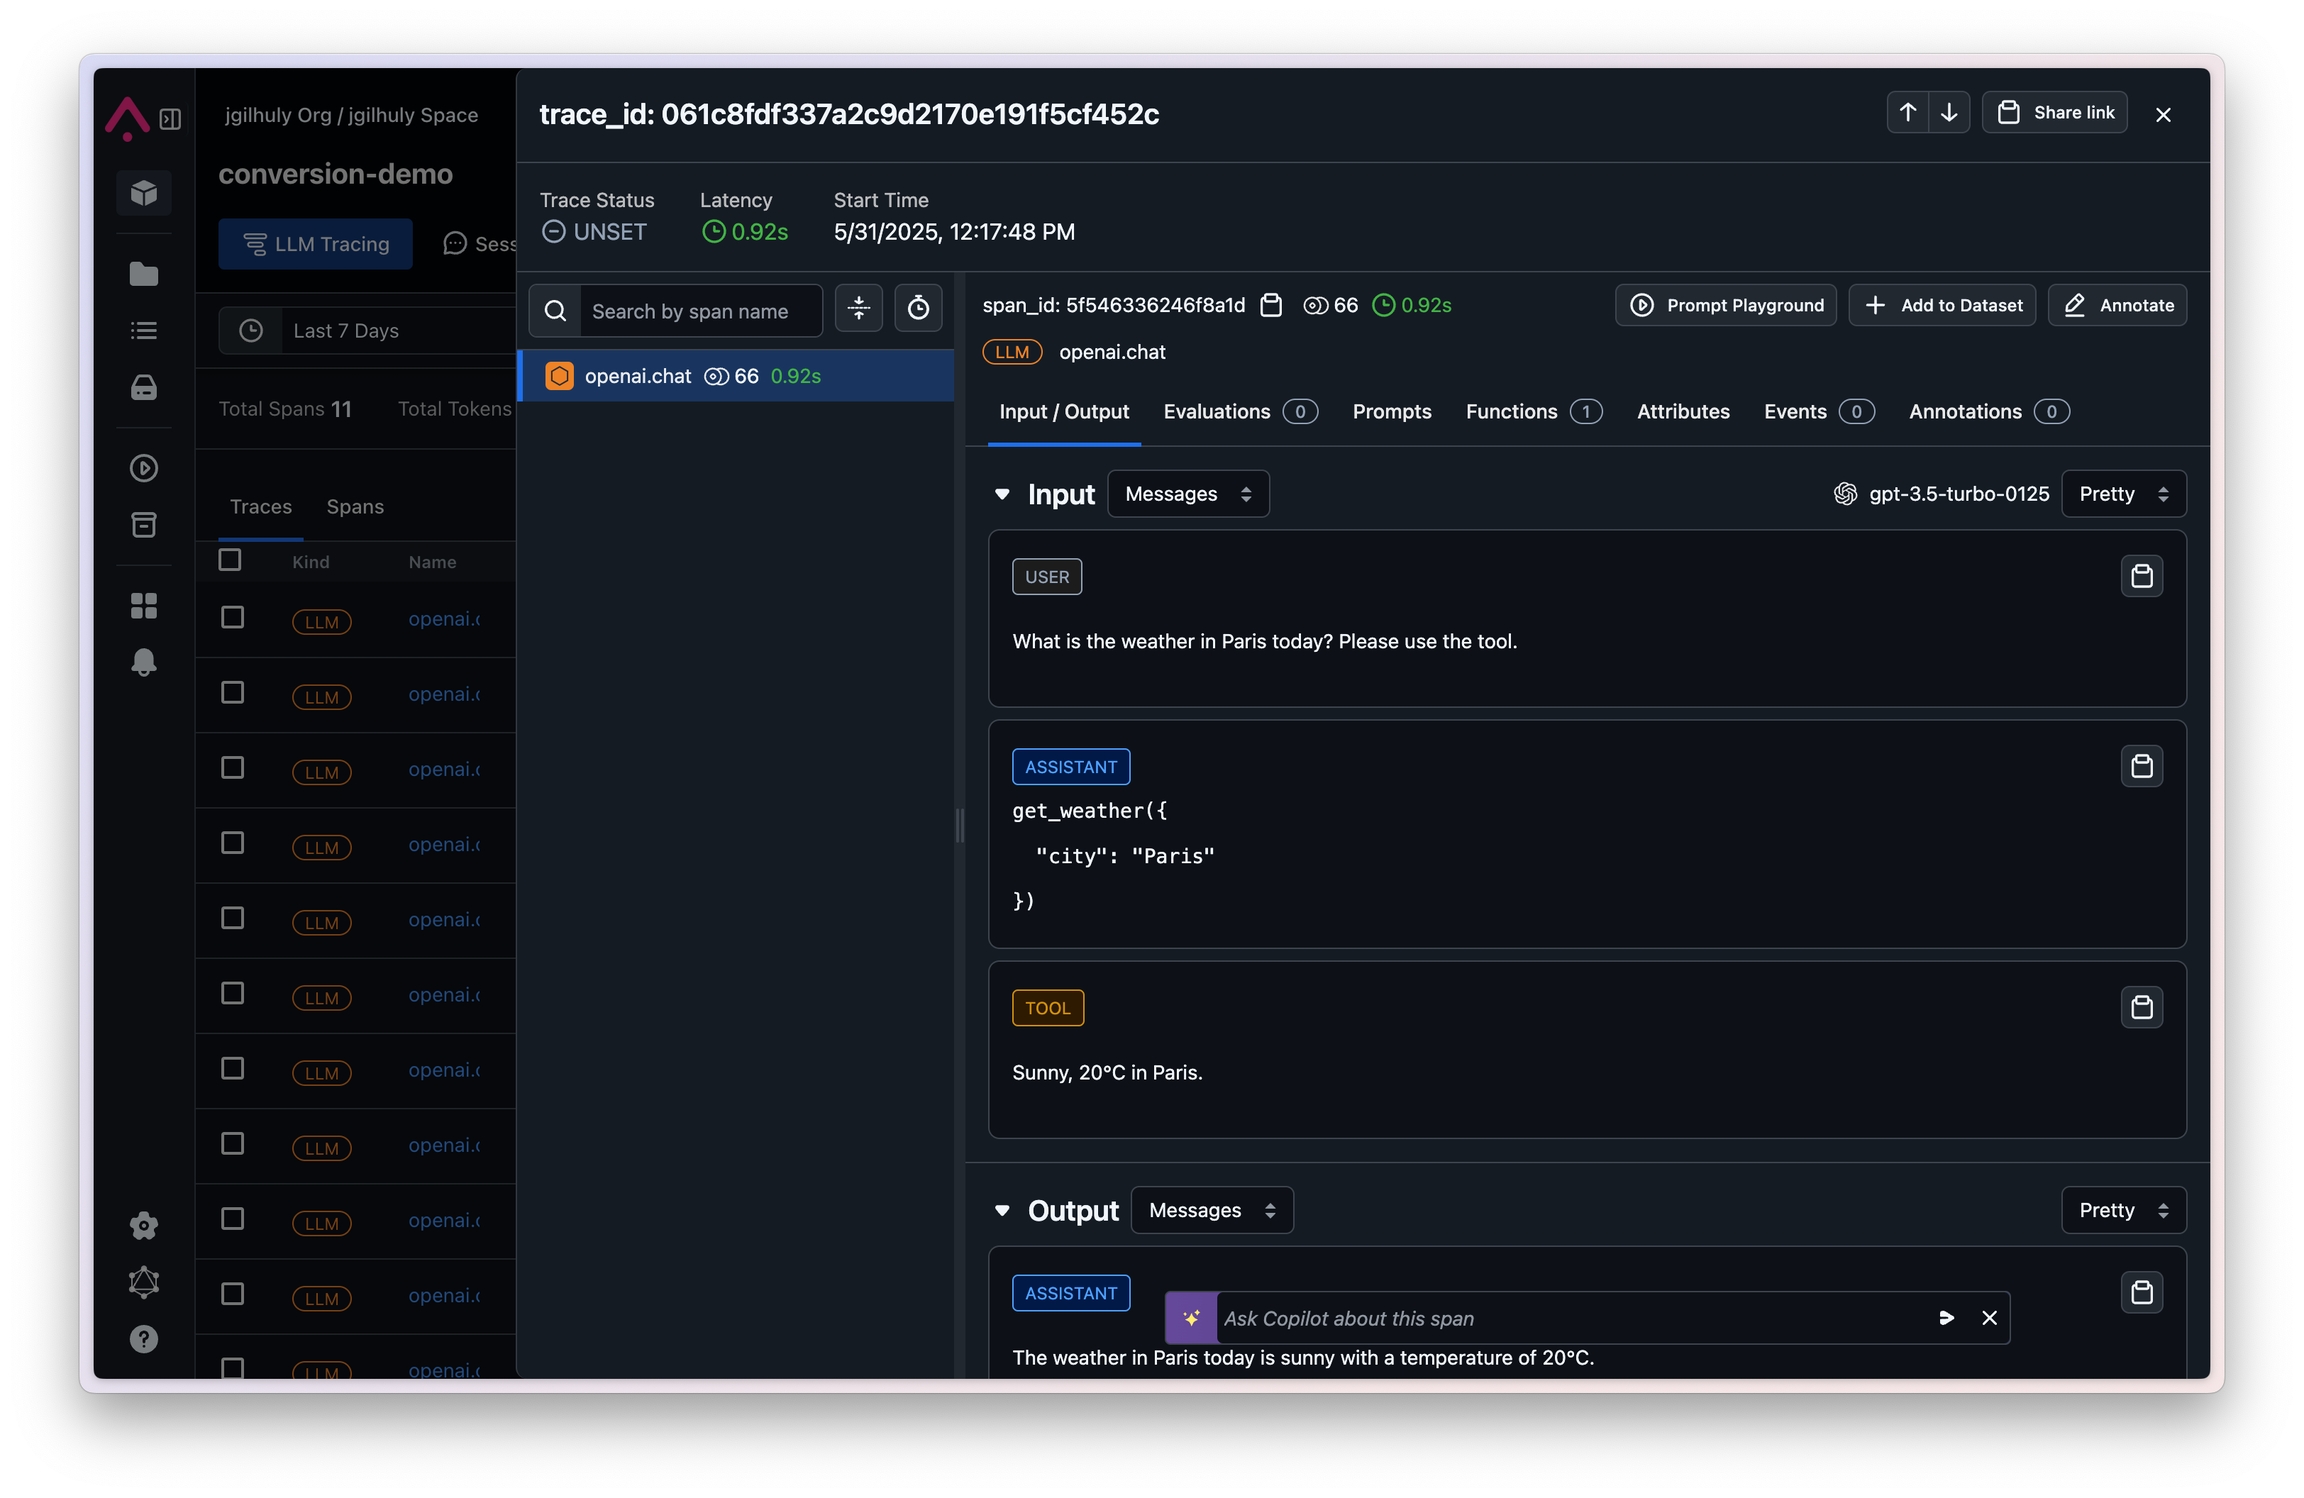Switch to the Attributes tab
The image size is (2304, 1498).
(1682, 411)
